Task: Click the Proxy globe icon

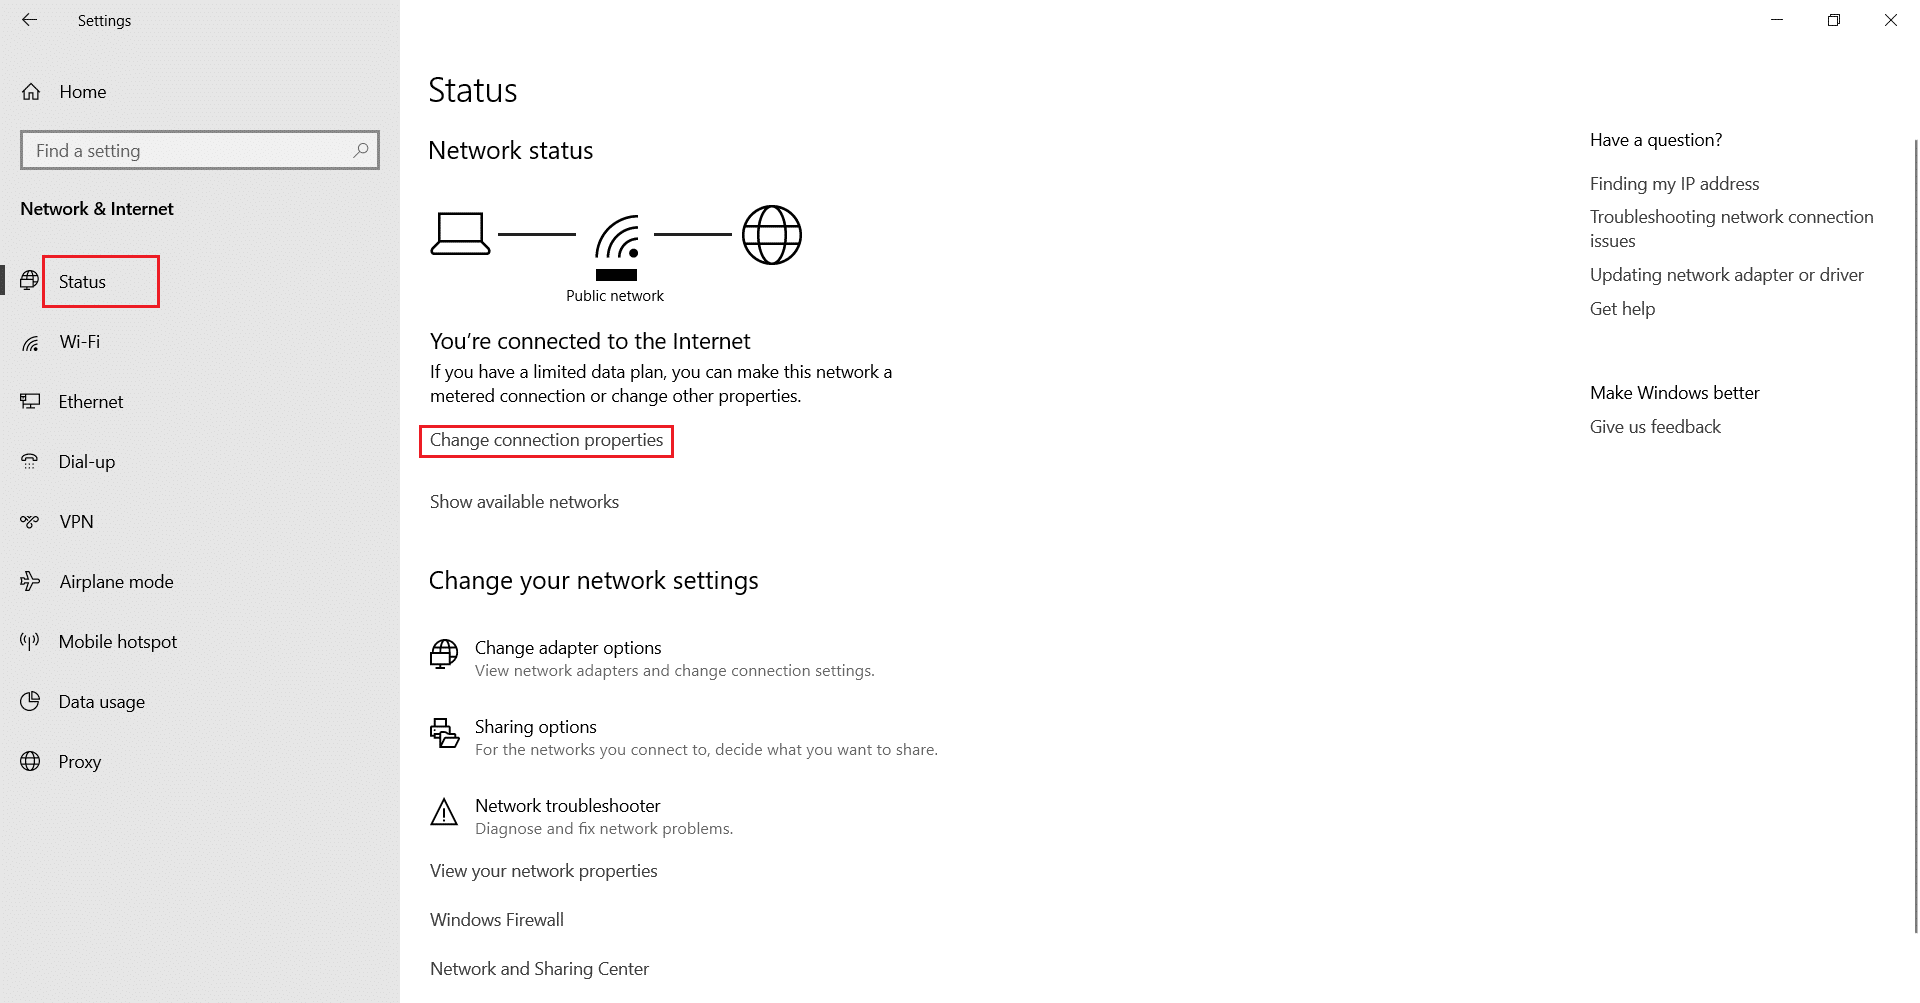Action: click(x=31, y=761)
